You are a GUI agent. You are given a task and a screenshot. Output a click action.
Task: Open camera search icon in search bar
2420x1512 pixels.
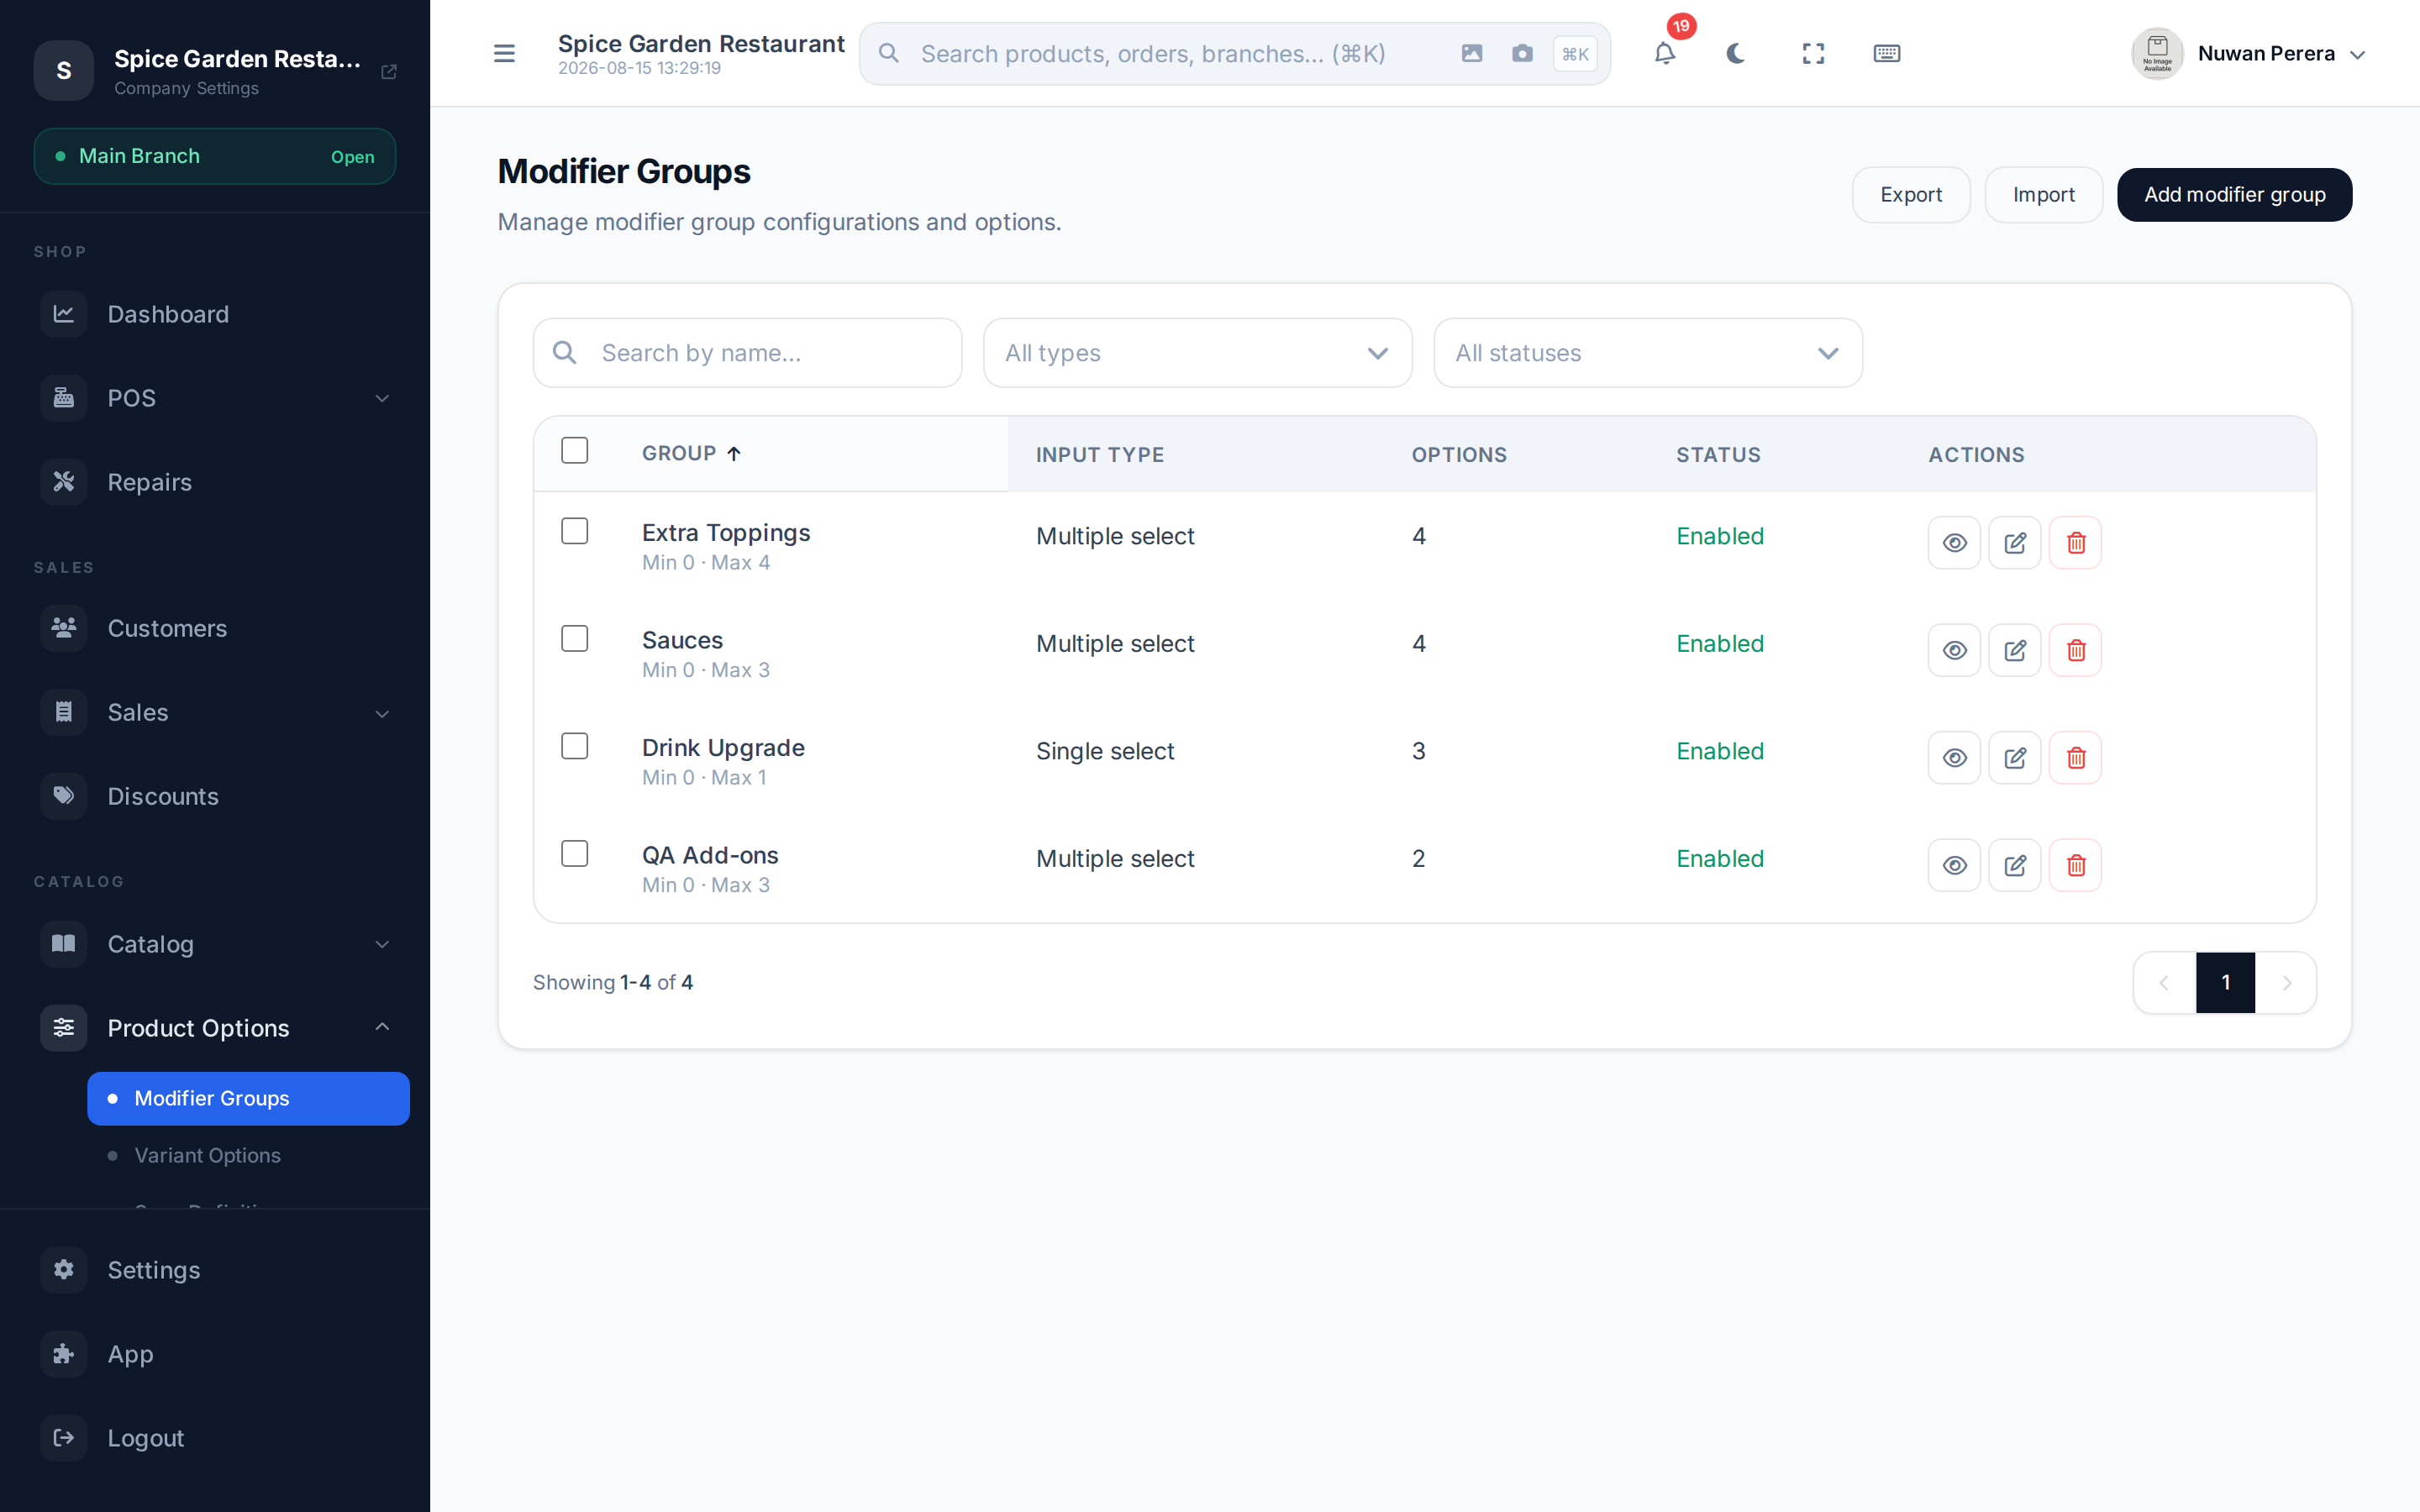pyautogui.click(x=1522, y=54)
